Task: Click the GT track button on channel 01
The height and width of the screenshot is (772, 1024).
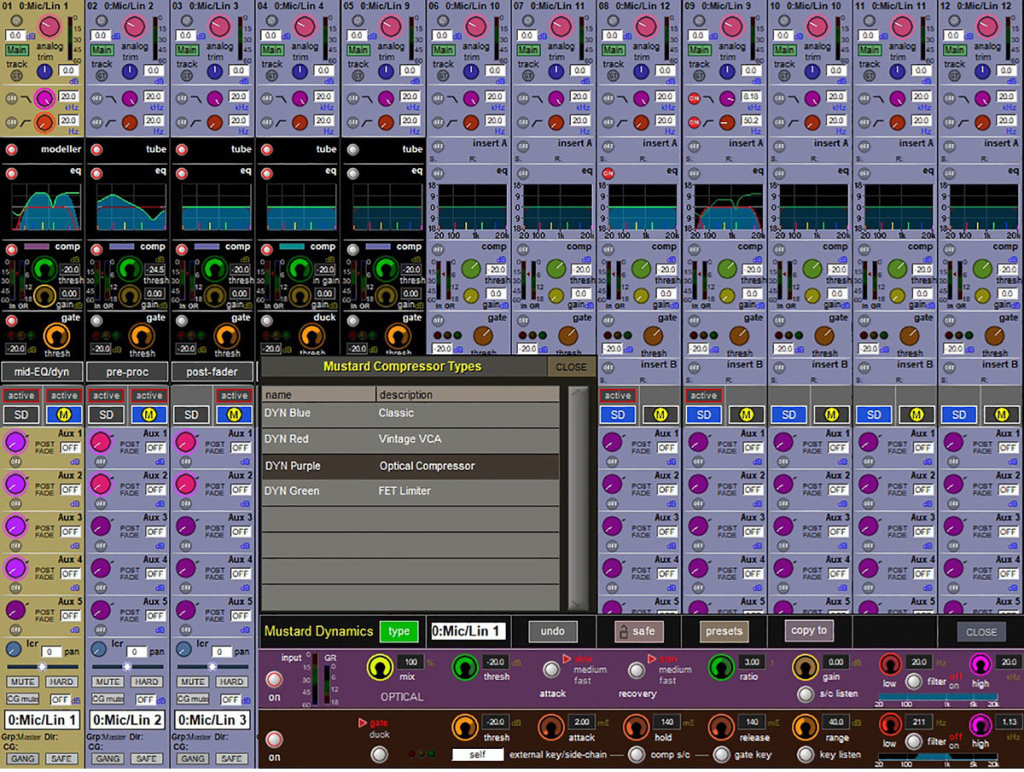Action: (16, 76)
